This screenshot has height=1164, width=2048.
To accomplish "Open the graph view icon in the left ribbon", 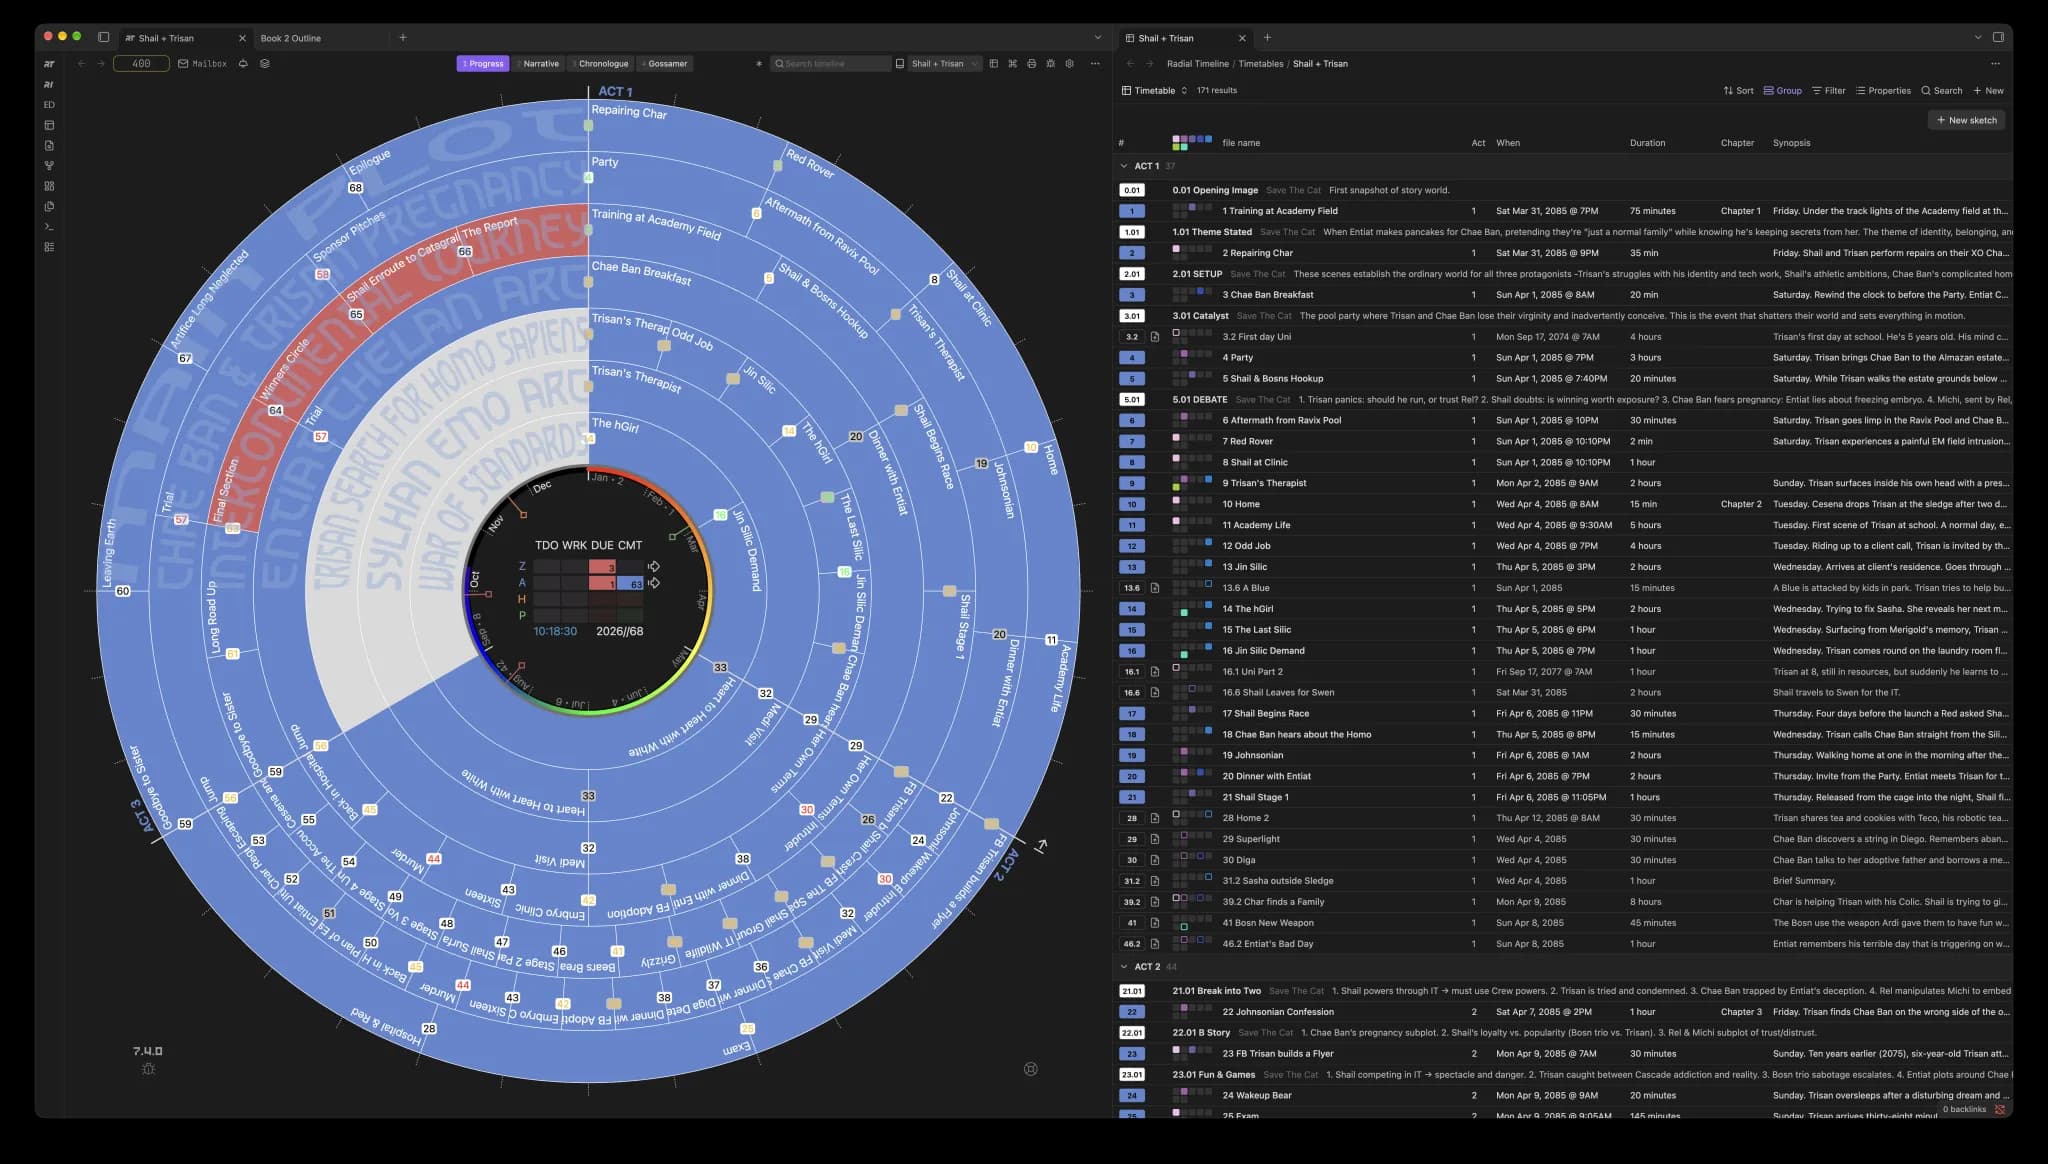I will click(x=49, y=166).
